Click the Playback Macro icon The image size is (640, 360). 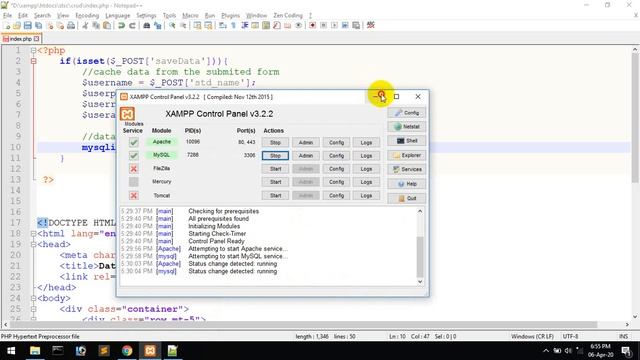(x=334, y=25)
